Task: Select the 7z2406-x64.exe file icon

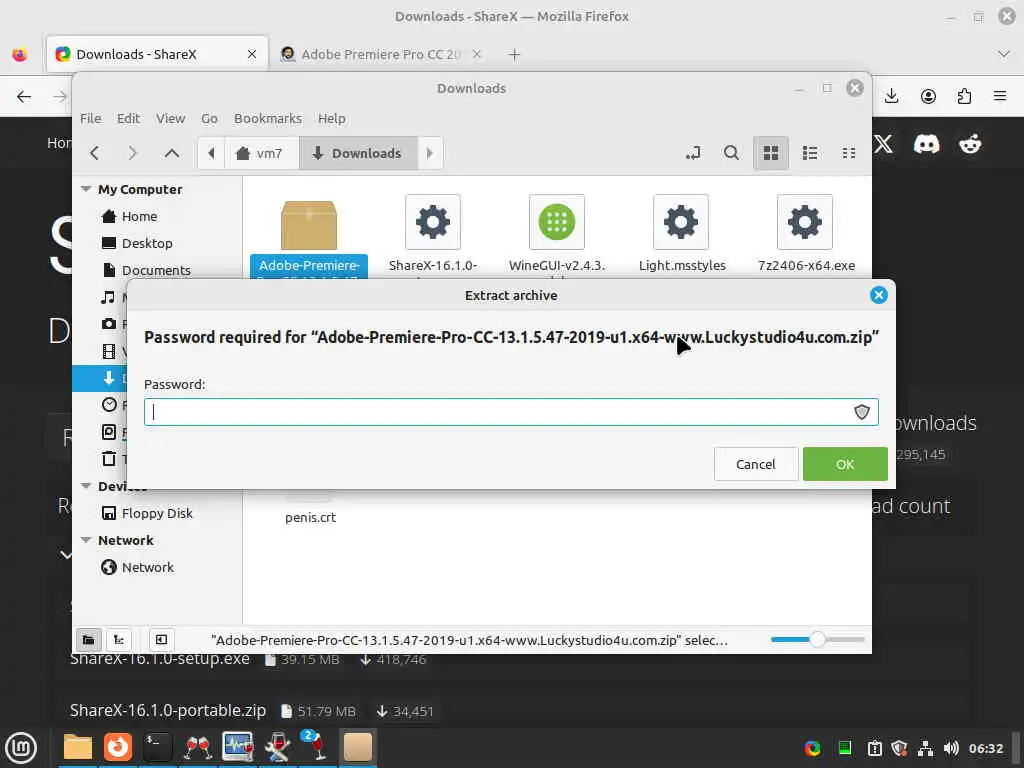Action: (x=805, y=222)
